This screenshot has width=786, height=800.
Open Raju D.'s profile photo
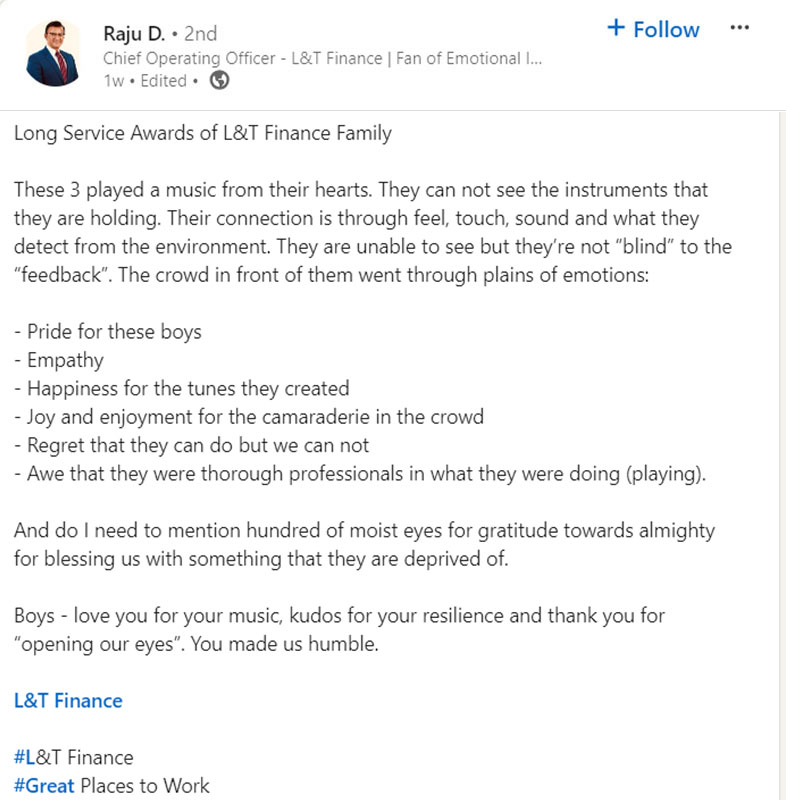click(x=53, y=53)
